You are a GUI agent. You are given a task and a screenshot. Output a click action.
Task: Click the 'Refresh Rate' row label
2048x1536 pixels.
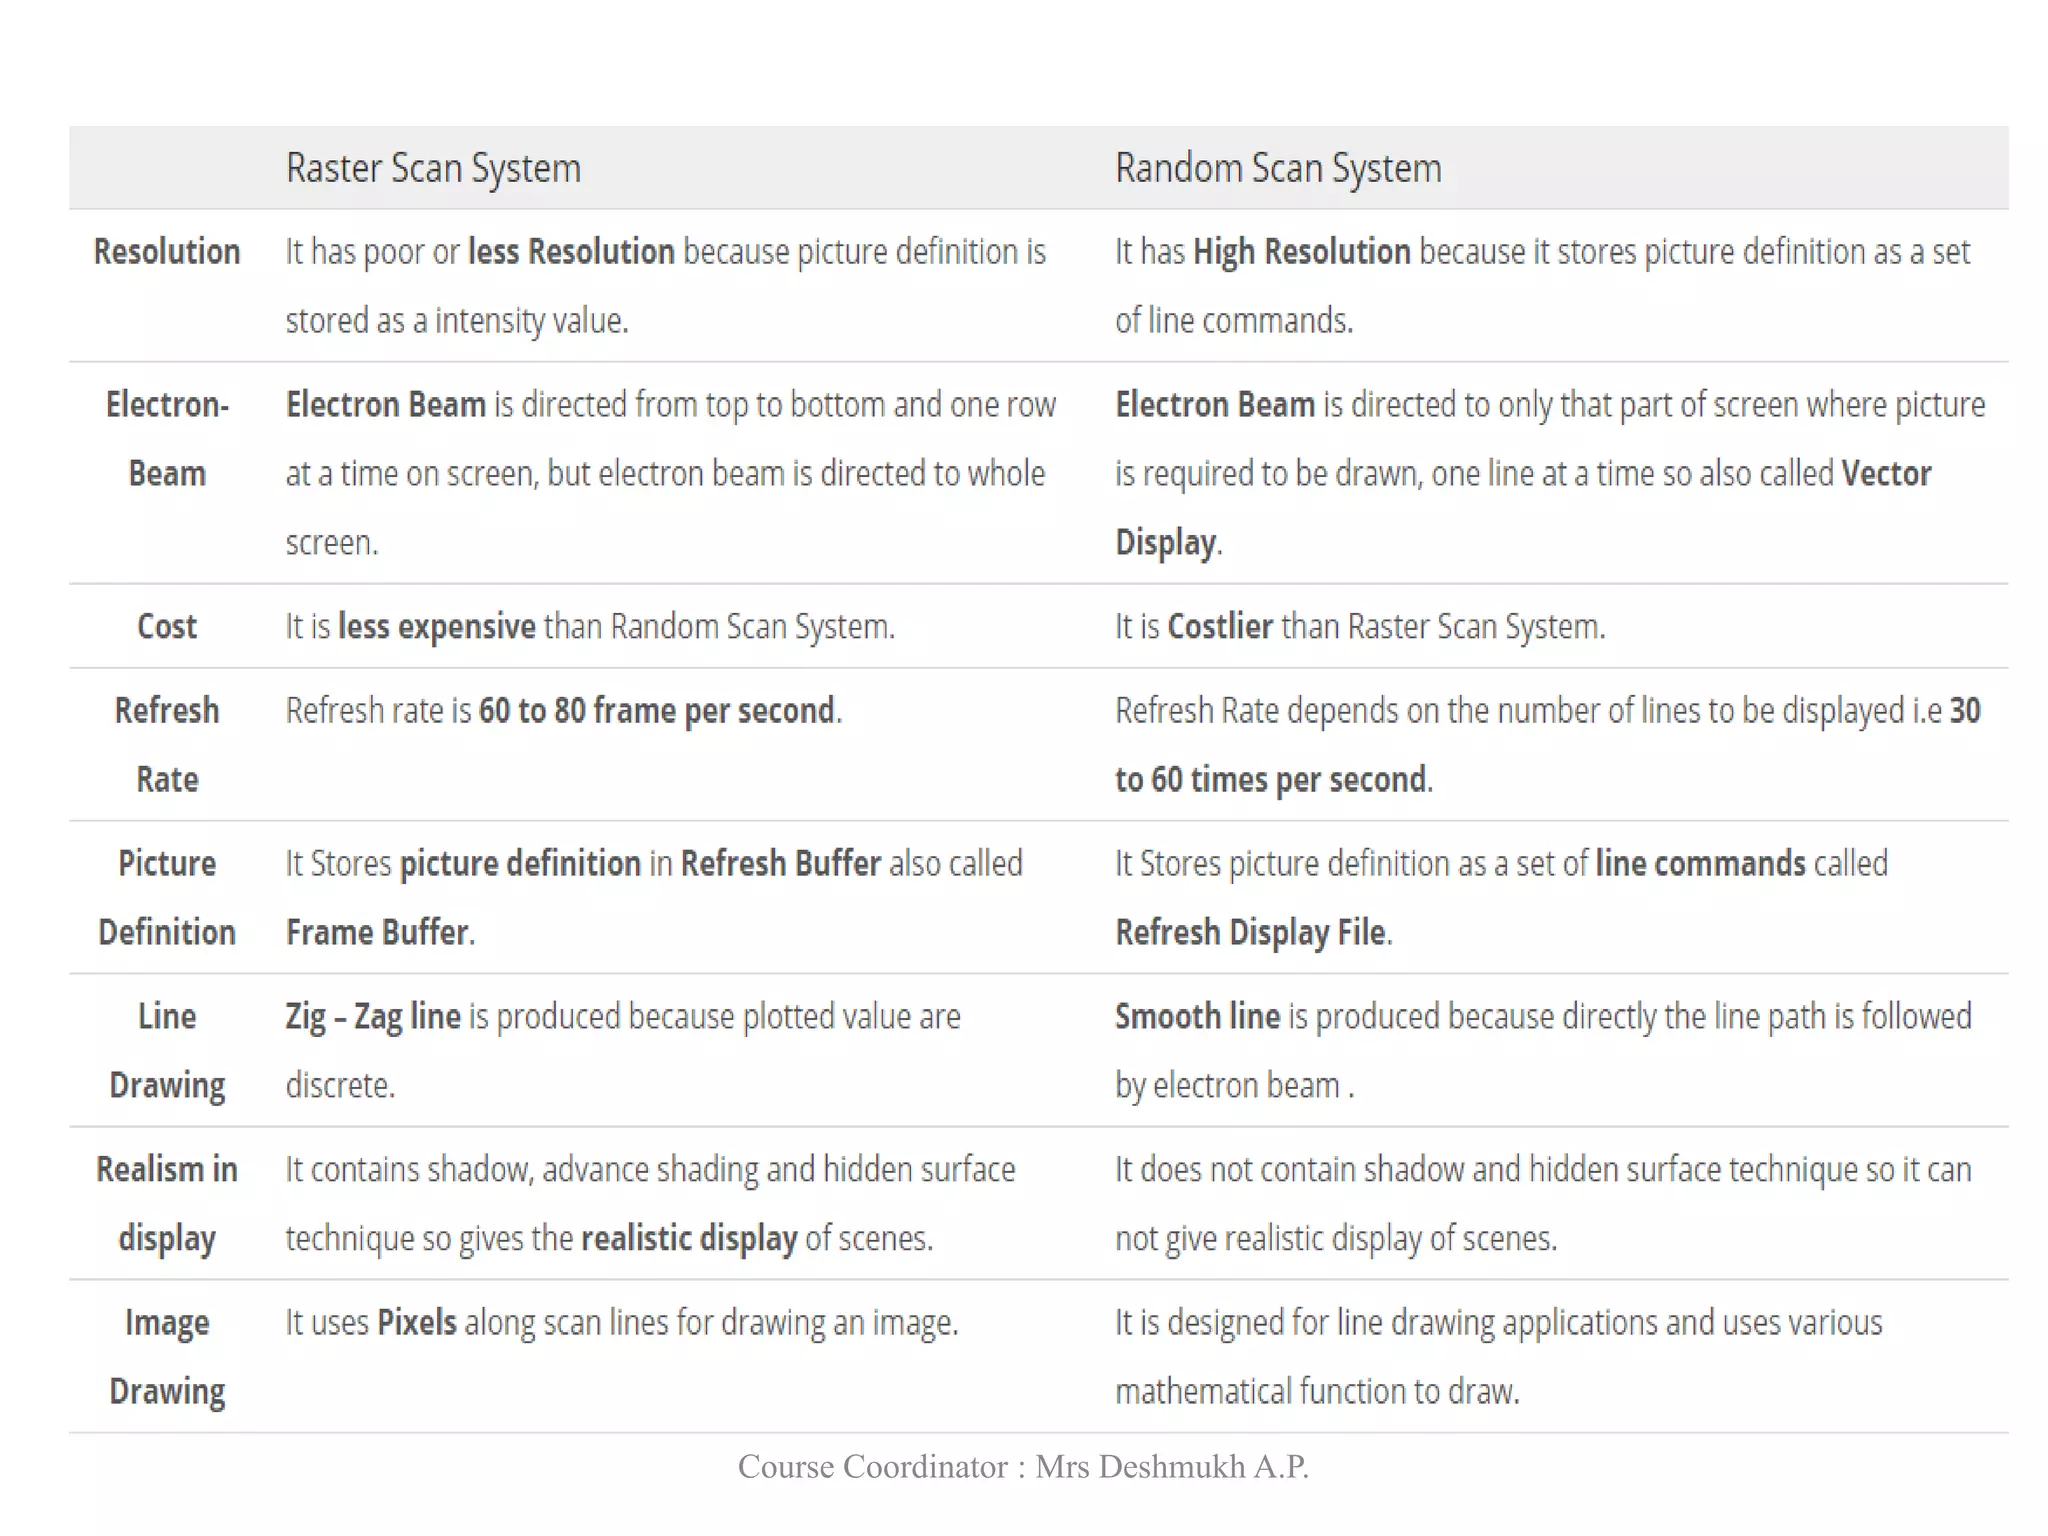[167, 744]
